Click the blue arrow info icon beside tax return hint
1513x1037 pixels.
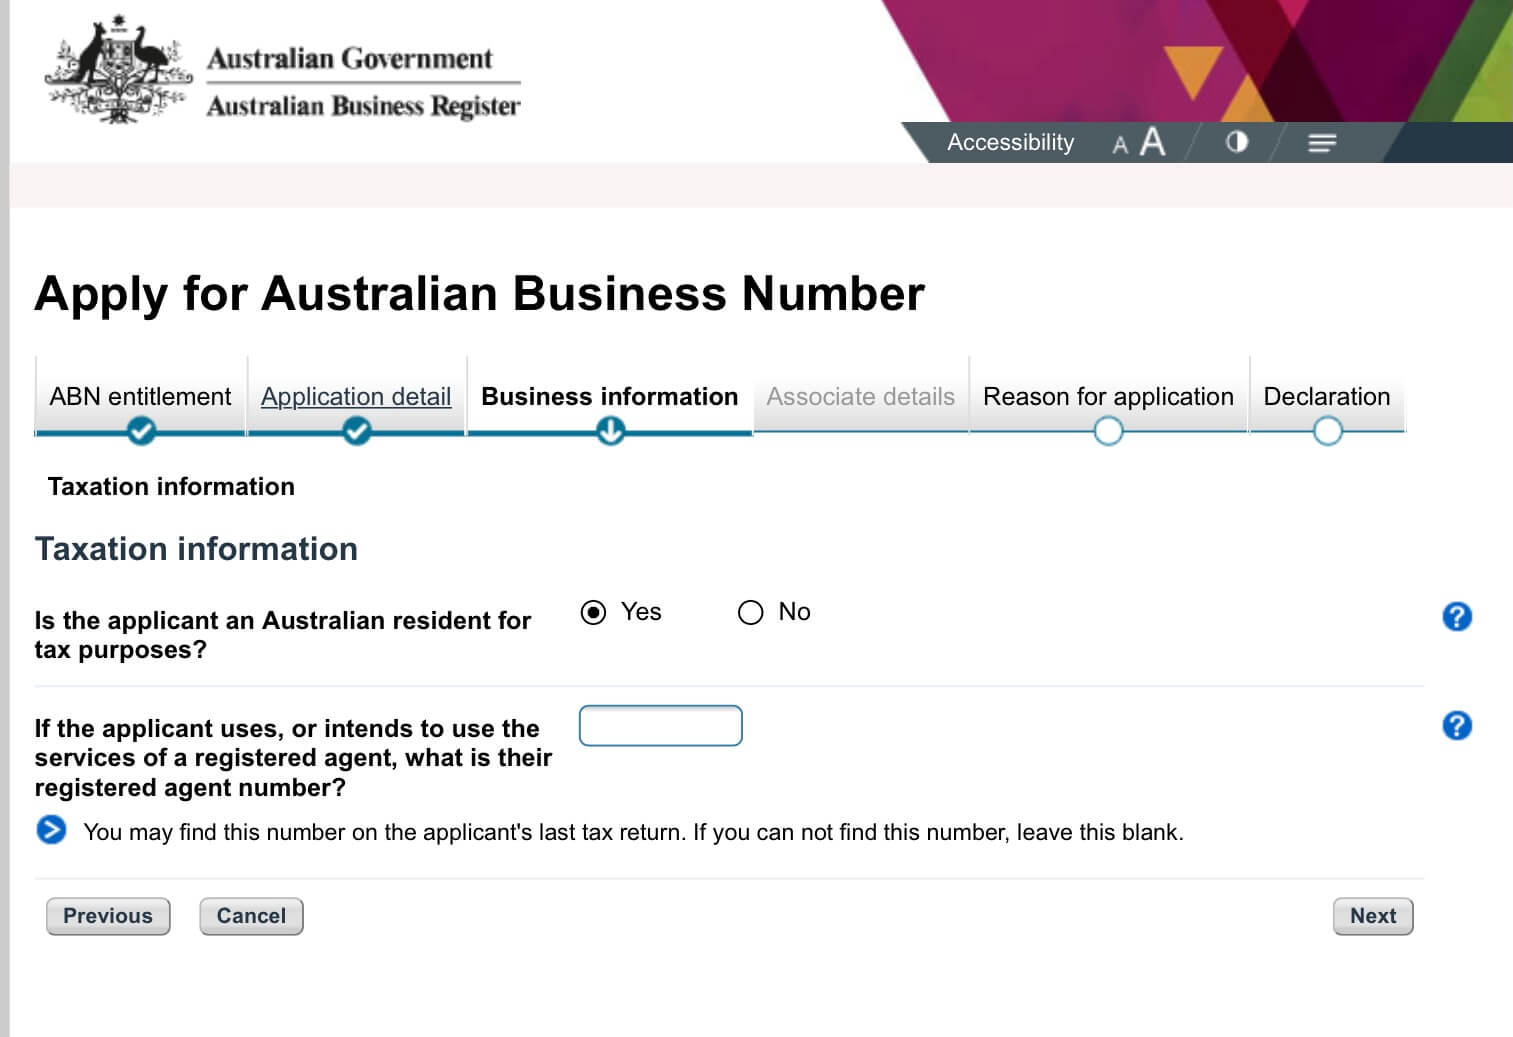click(x=51, y=830)
